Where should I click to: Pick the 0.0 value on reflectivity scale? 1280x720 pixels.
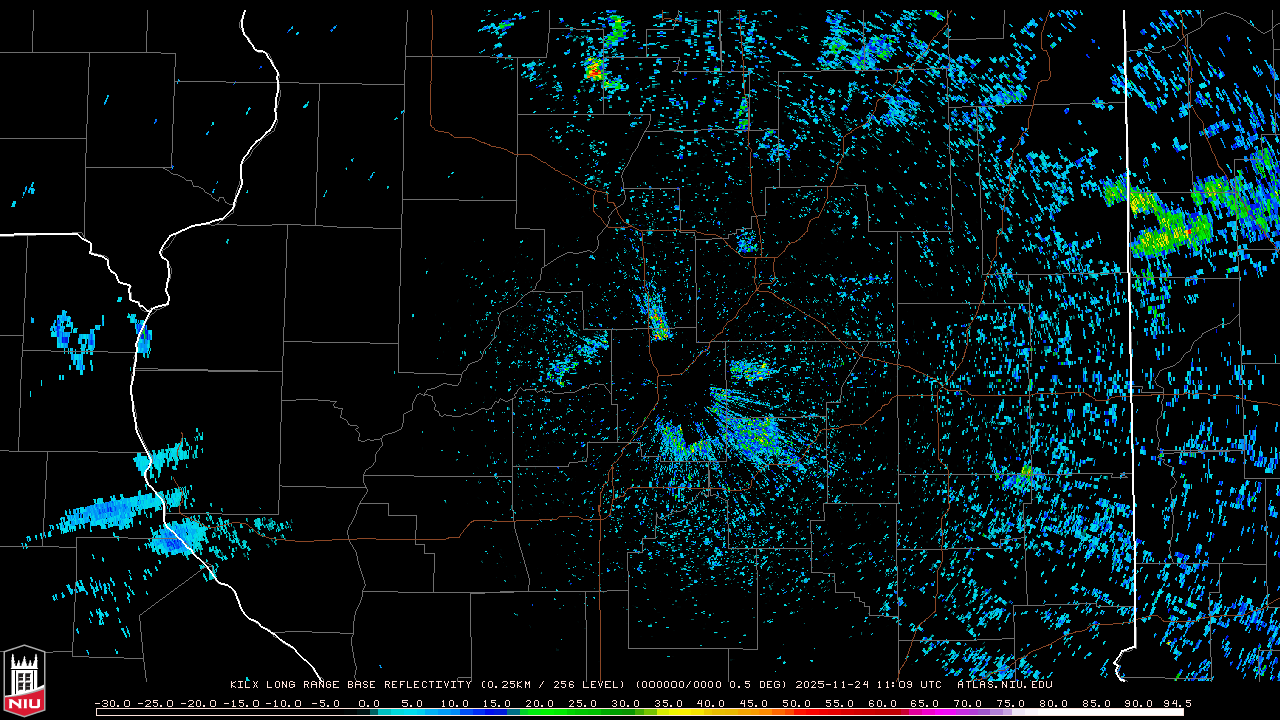(x=369, y=703)
